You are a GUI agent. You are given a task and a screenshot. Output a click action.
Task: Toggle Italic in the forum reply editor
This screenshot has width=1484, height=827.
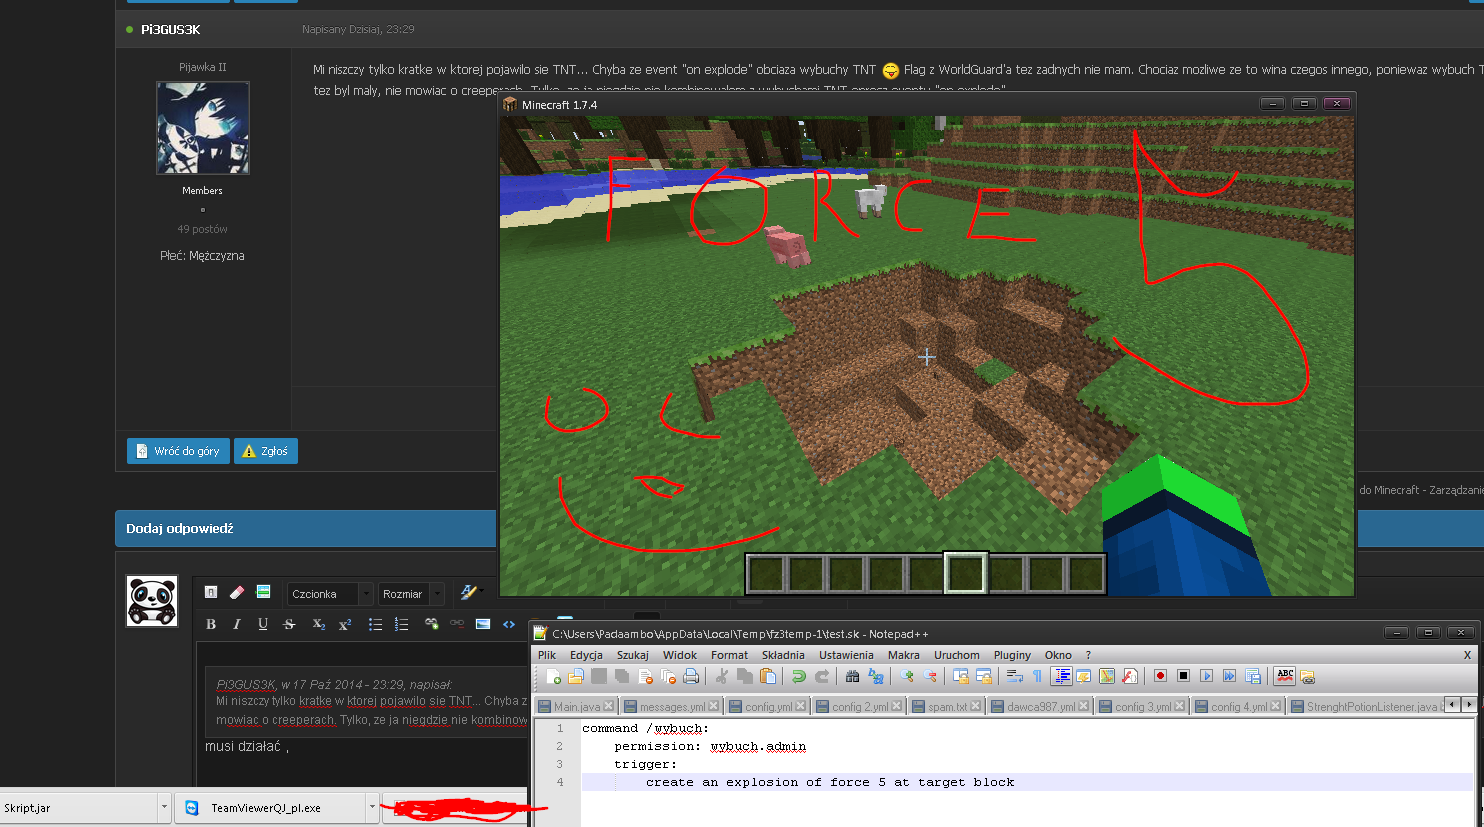(237, 624)
